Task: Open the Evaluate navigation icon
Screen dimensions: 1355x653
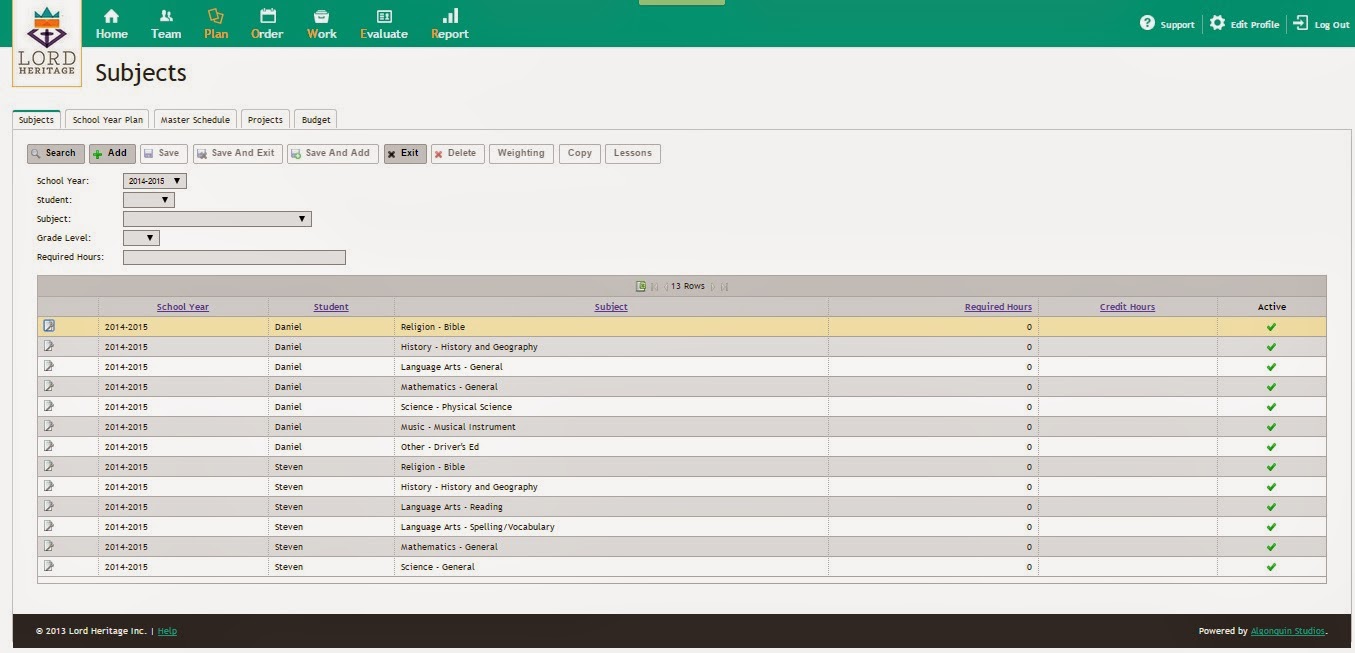Action: pos(384,16)
